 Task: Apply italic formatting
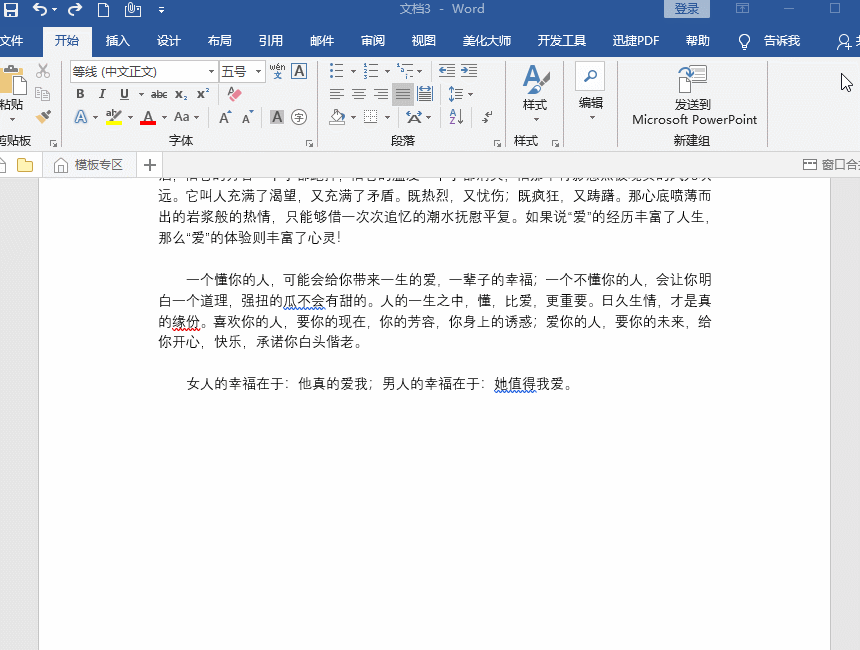pyautogui.click(x=103, y=93)
